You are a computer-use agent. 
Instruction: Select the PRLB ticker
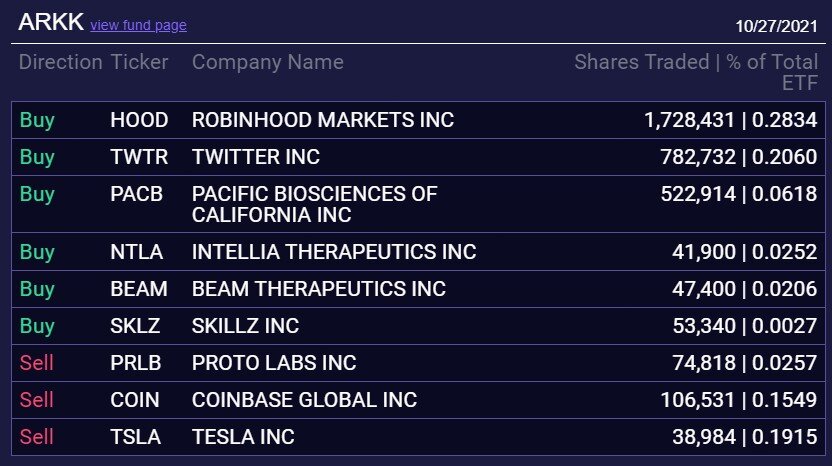[135, 363]
